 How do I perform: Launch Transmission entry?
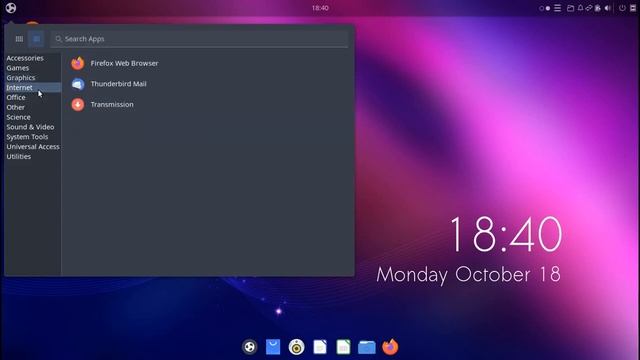[208, 104]
